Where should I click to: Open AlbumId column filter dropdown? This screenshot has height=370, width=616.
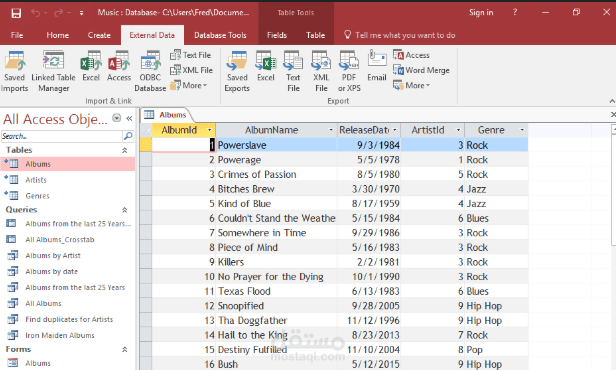click(x=209, y=130)
